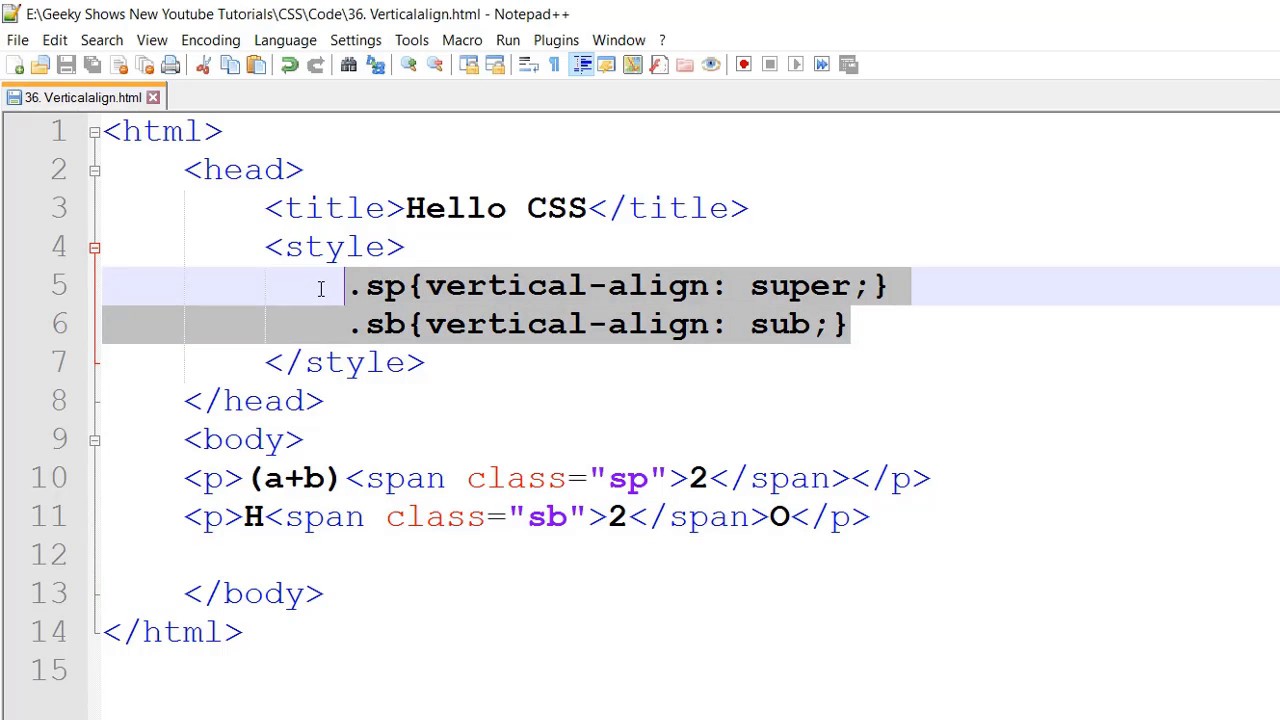This screenshot has width=1280, height=720.
Task: Cut selection with the scissors icon
Action: coord(203,65)
